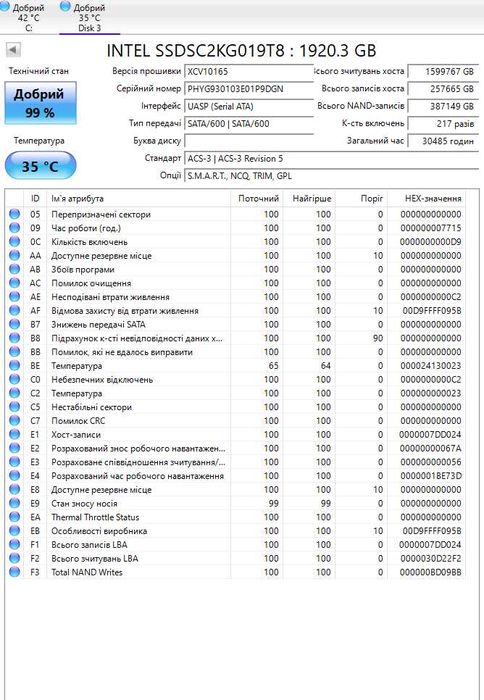Click status icon for EA Thermal Throttle Status
Viewport: 484px width, 700px height.
[15, 517]
